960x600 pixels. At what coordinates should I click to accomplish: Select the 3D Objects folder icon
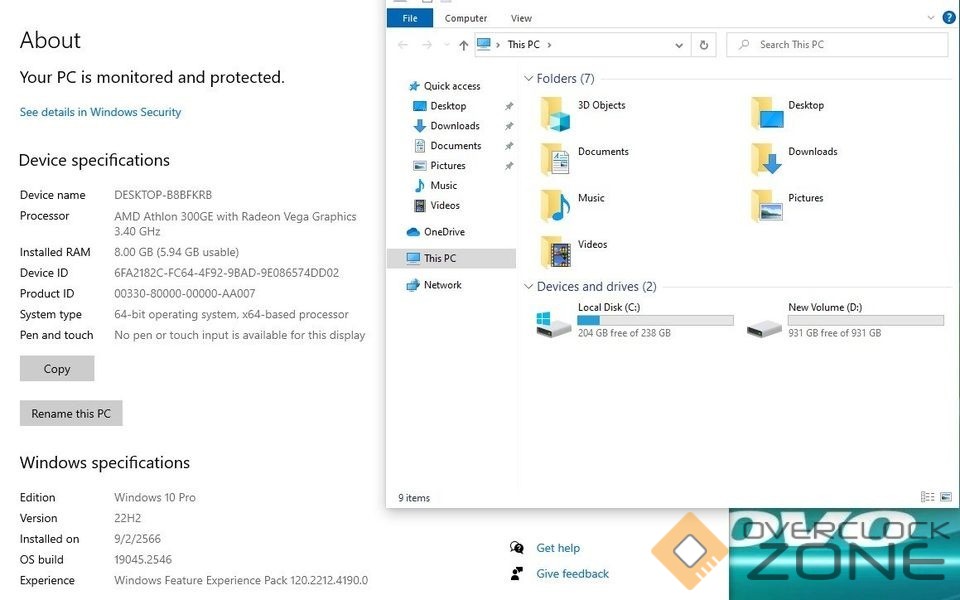555,114
